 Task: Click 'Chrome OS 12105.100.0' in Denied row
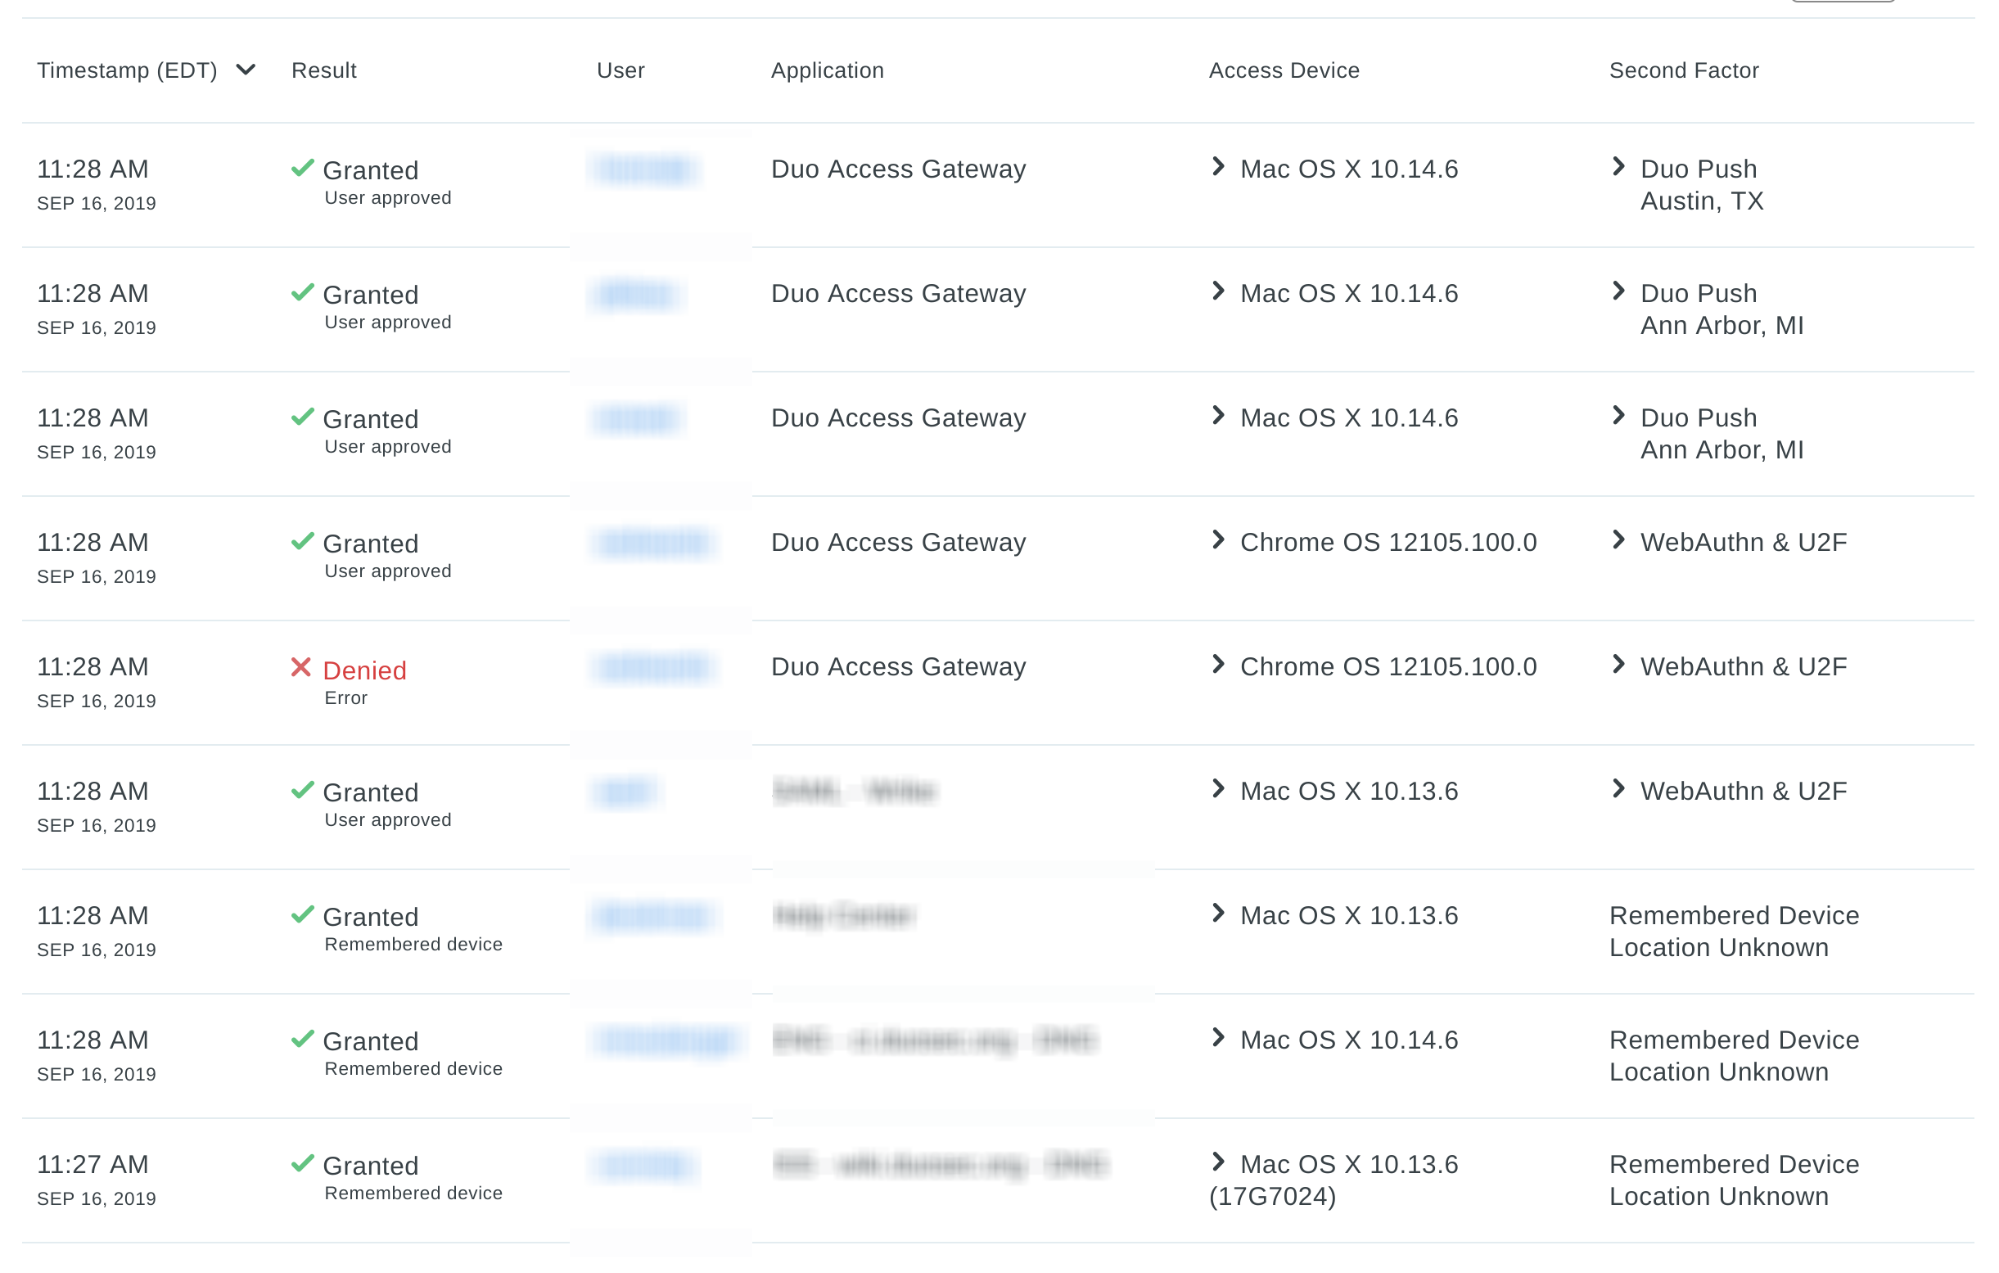[x=1388, y=667]
